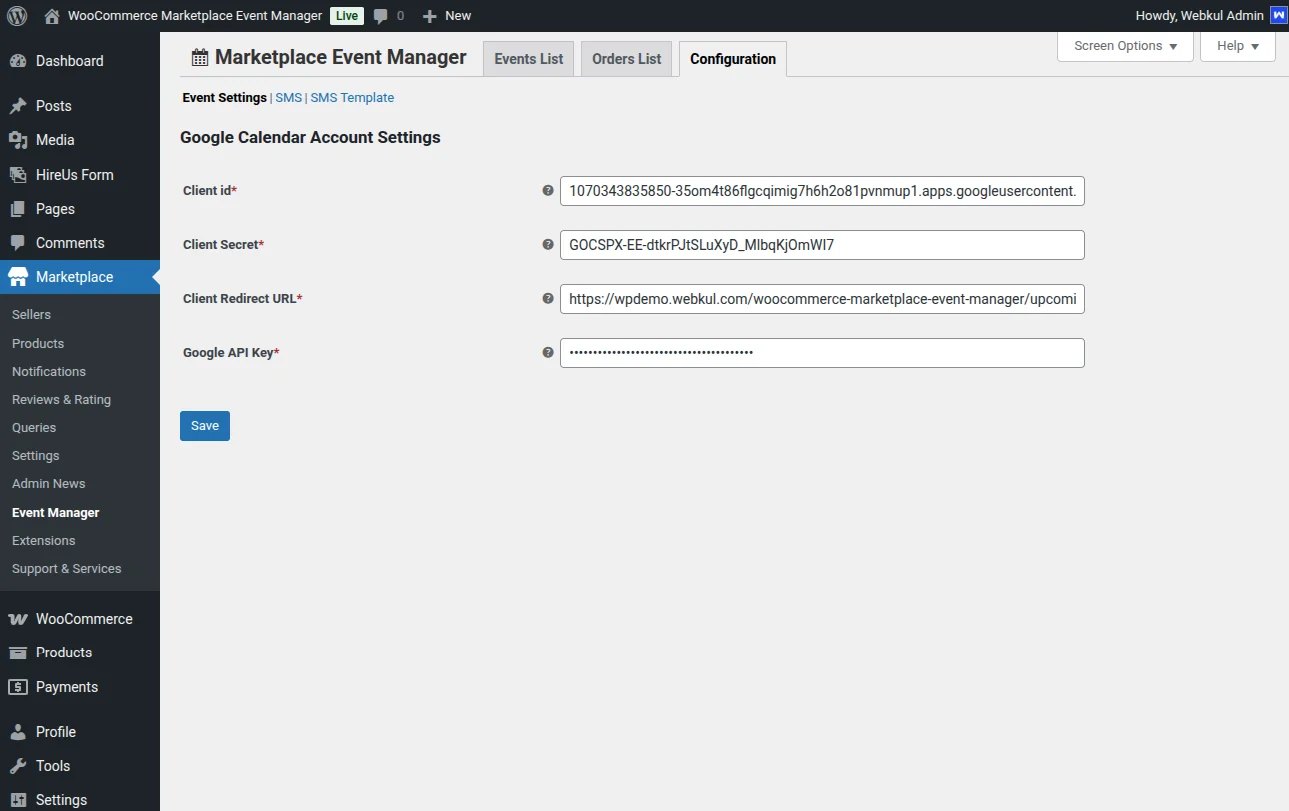Select the Marketplace sidebar icon

[x=21, y=276]
